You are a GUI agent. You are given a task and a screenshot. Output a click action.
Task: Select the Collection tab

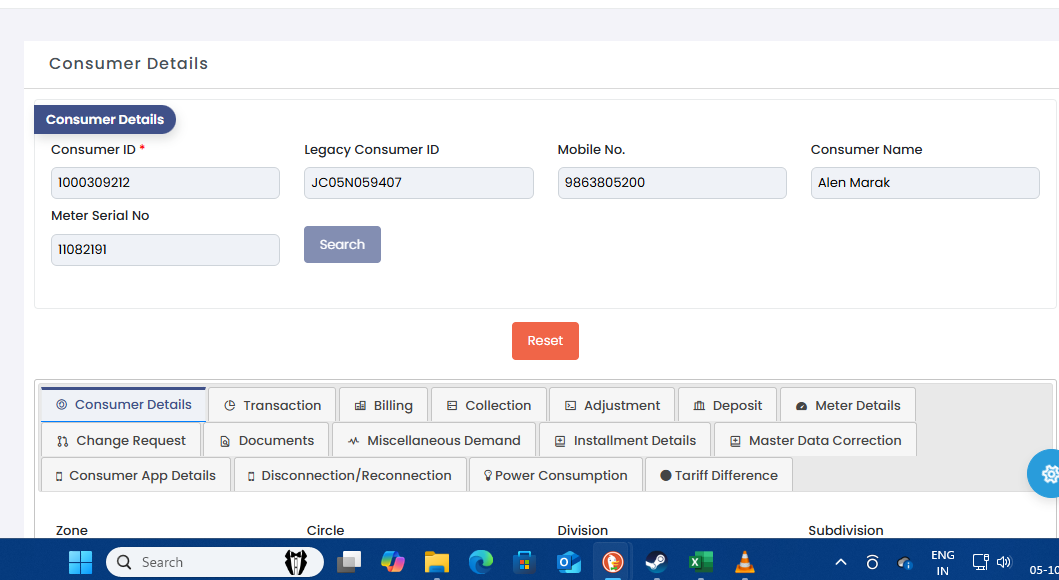tap(489, 405)
